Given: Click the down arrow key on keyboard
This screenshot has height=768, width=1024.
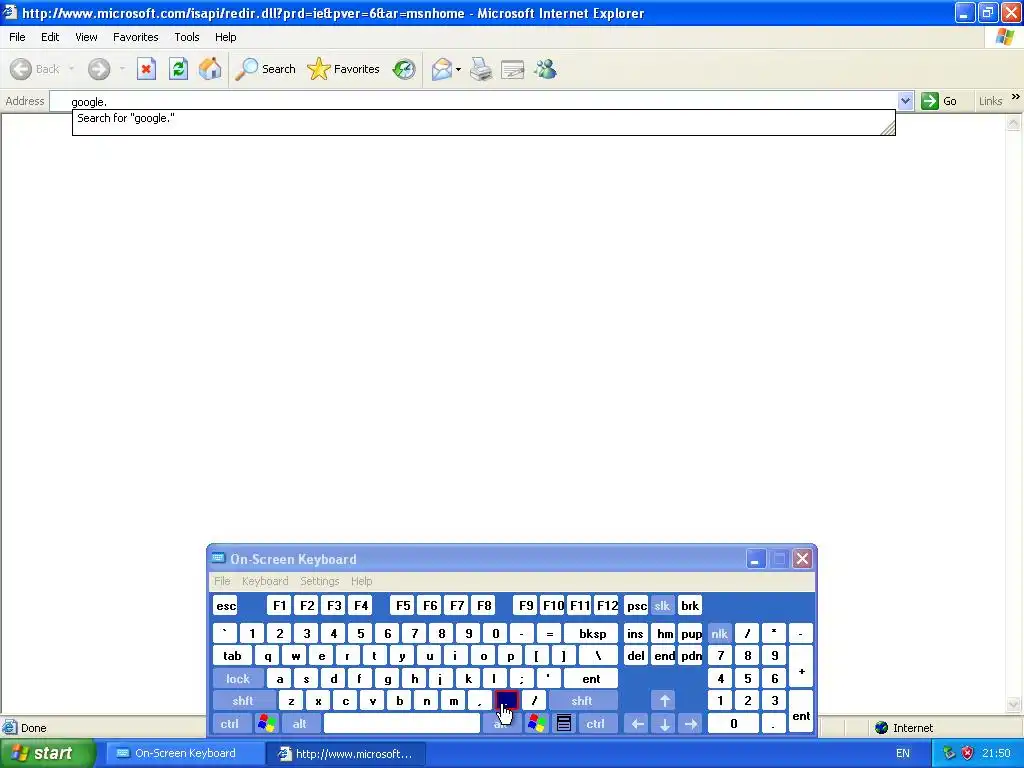Looking at the screenshot, I should (664, 724).
